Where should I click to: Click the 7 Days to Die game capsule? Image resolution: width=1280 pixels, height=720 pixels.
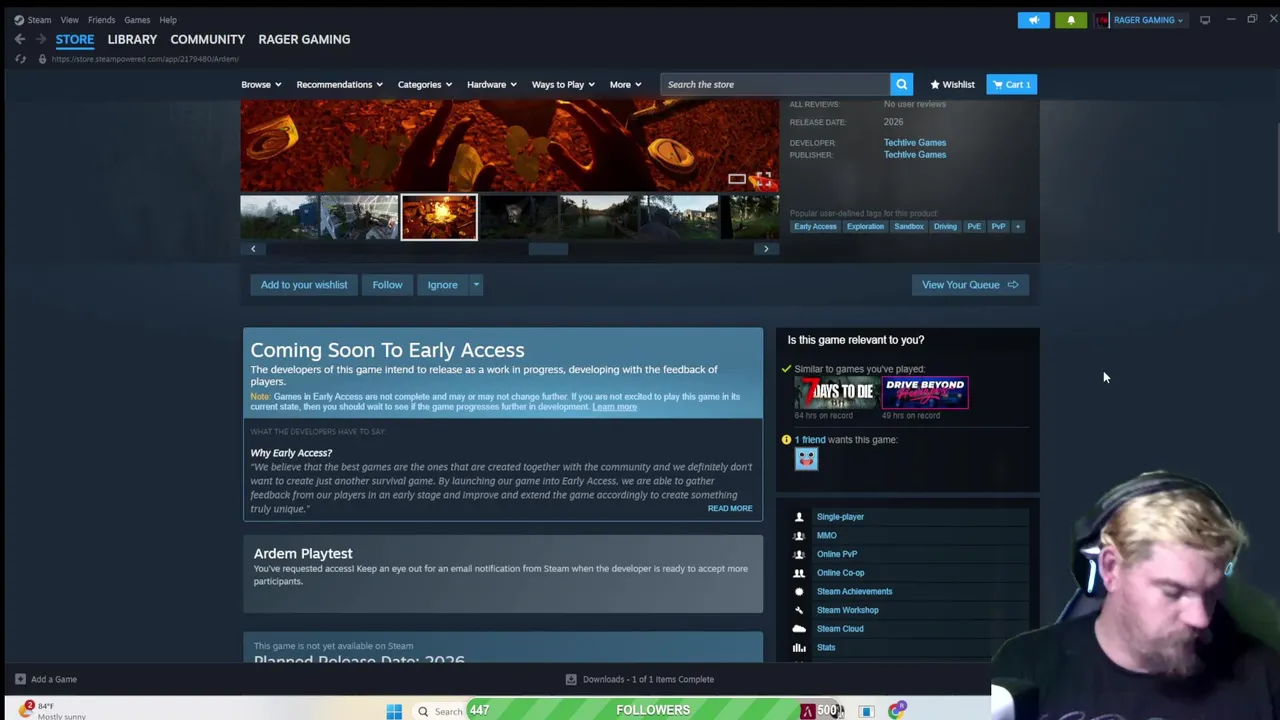tap(835, 392)
